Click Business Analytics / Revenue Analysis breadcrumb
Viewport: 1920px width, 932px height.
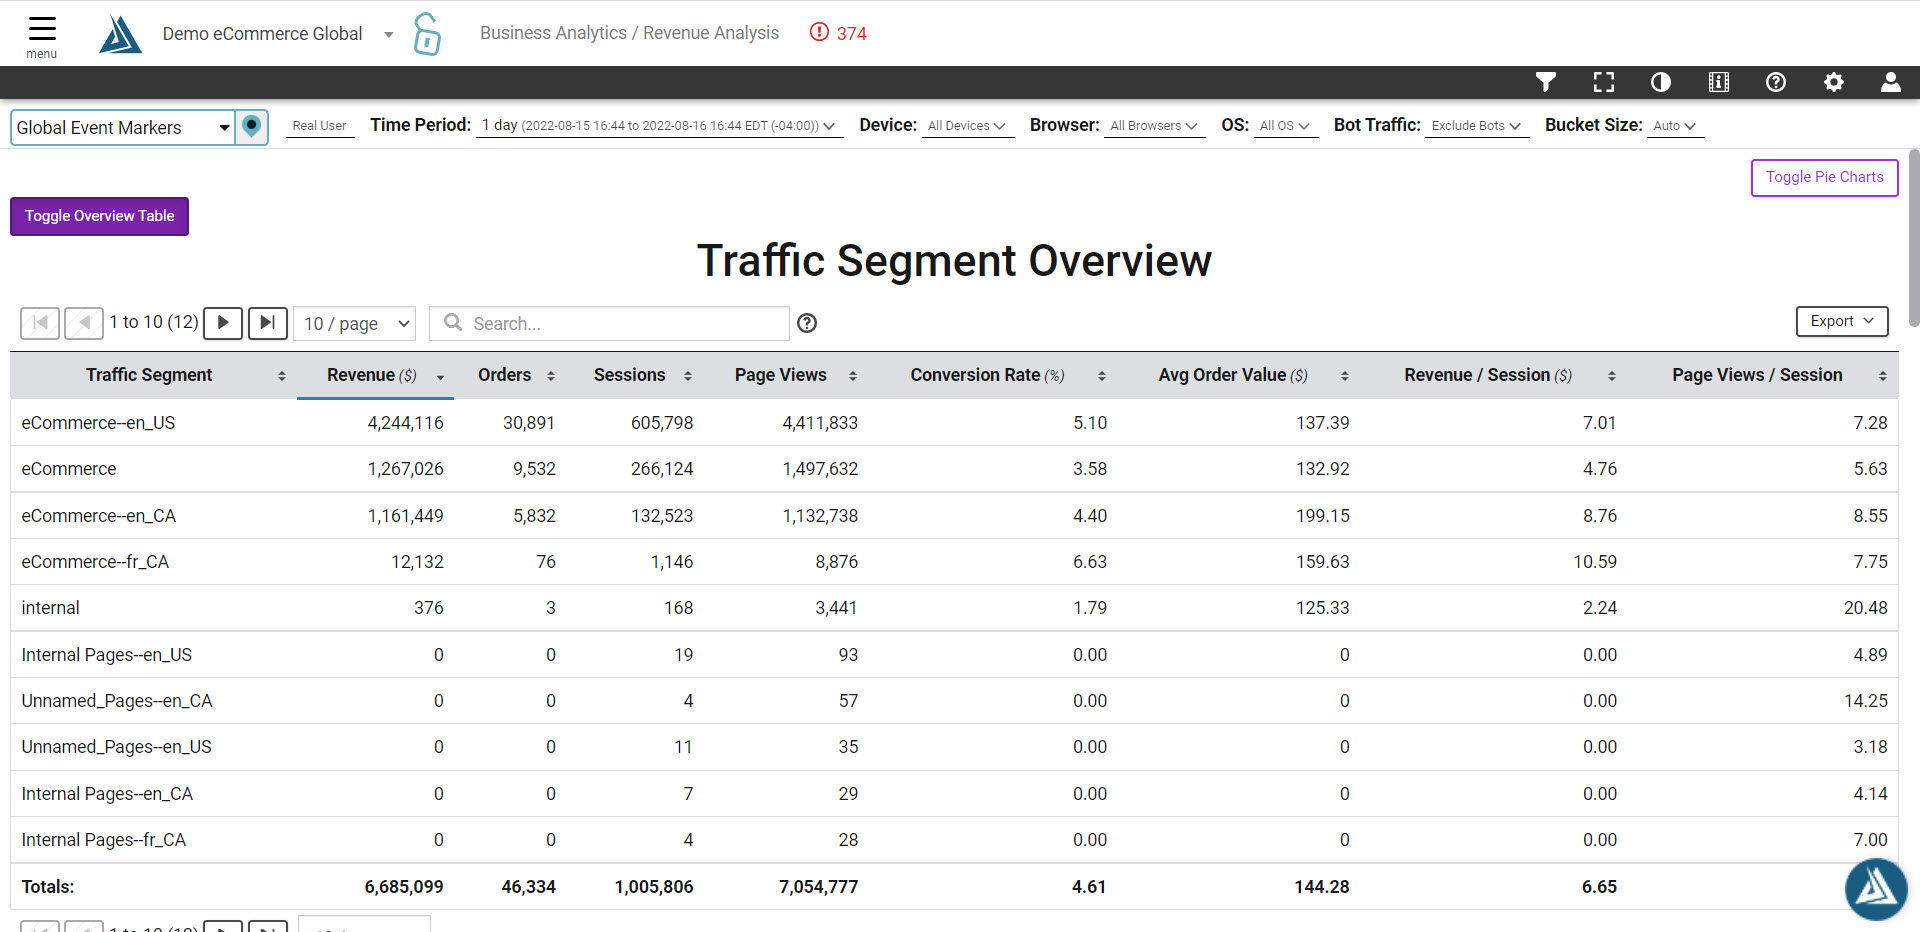(x=629, y=33)
